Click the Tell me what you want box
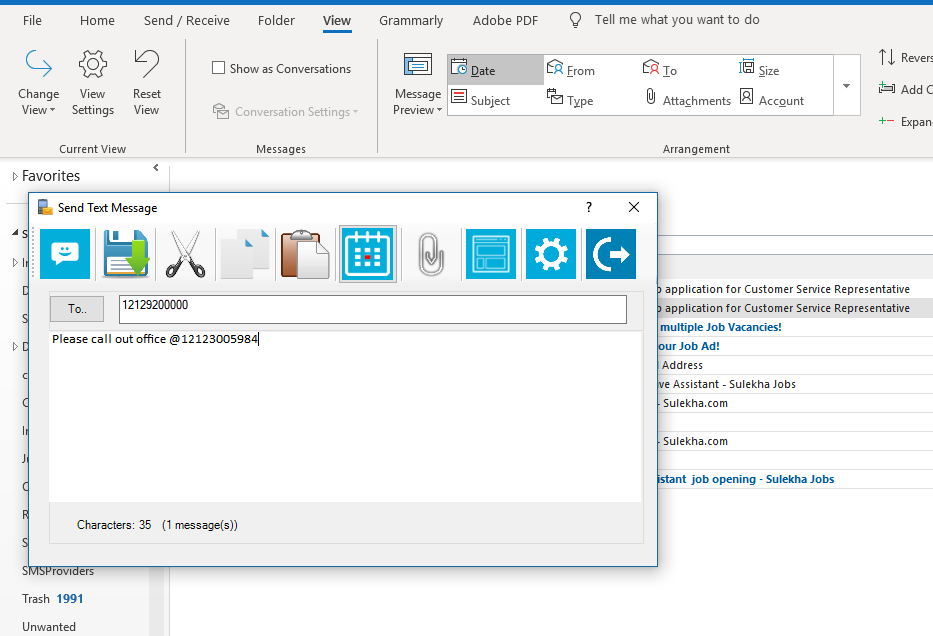The width and height of the screenshot is (933, 636). pos(677,20)
